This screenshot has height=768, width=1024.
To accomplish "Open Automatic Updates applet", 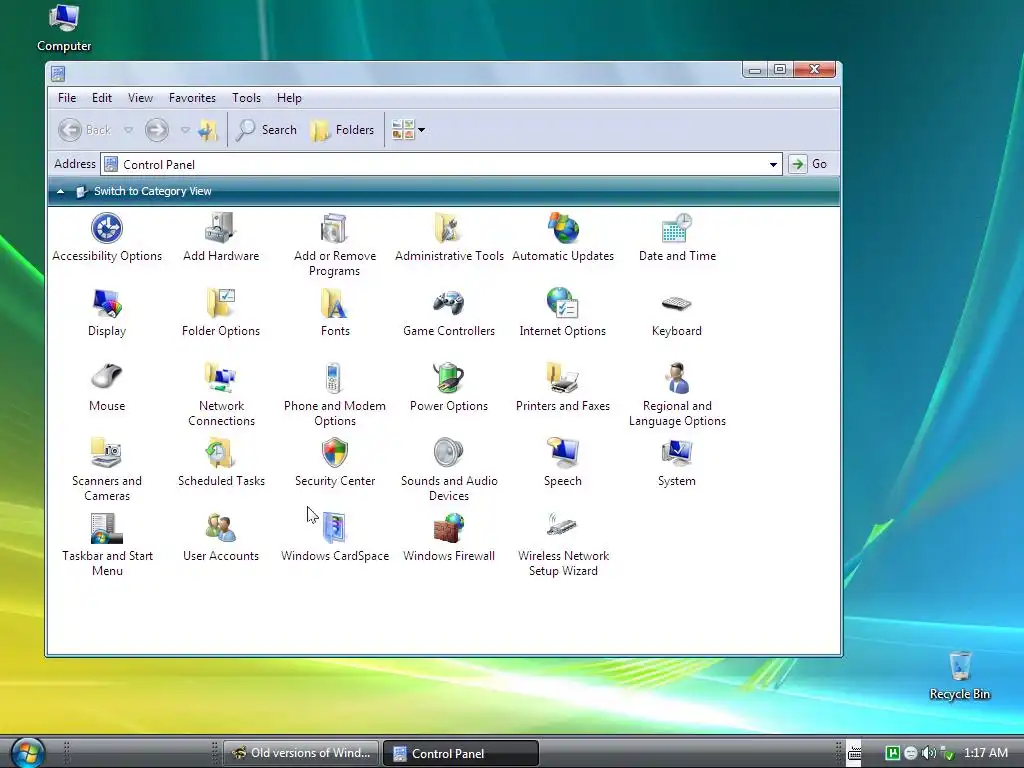I will click(563, 238).
